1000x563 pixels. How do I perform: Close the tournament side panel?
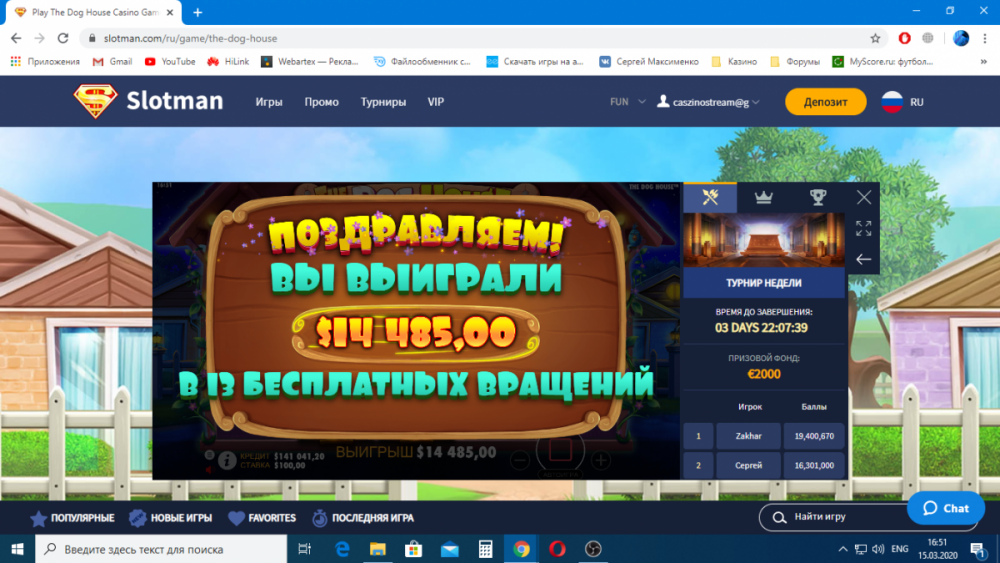coord(864,197)
